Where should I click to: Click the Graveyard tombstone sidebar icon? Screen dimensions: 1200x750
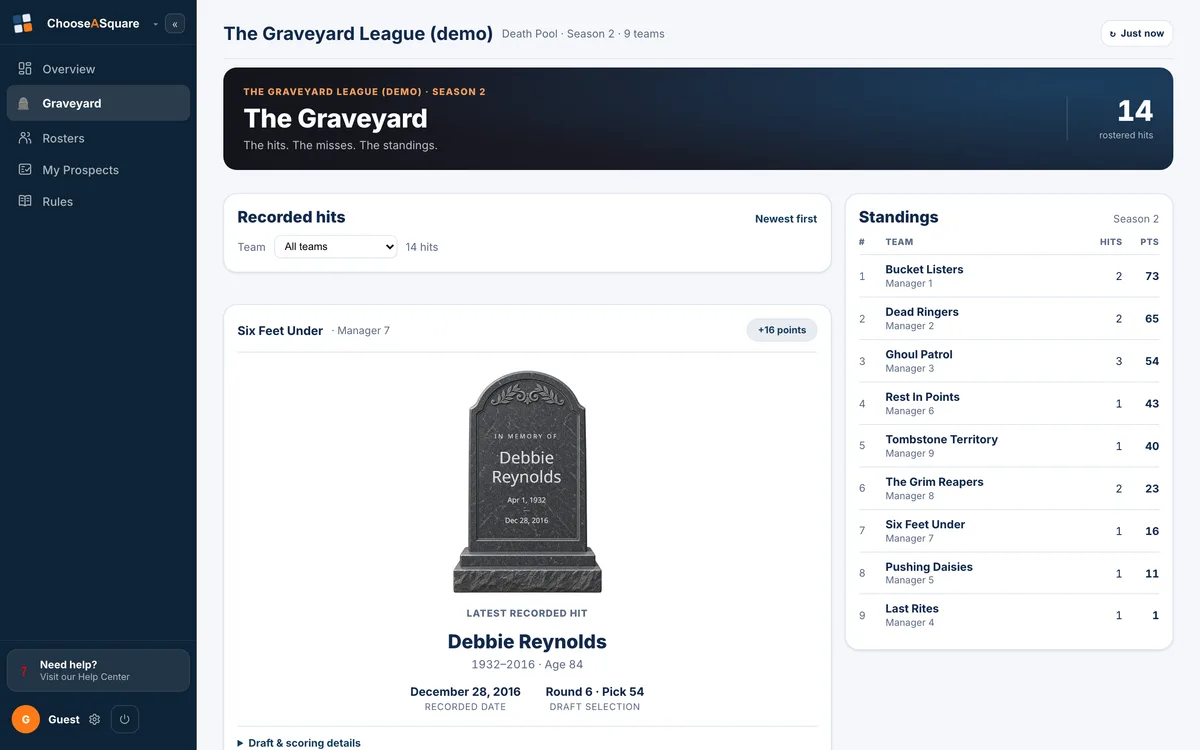click(x=24, y=103)
